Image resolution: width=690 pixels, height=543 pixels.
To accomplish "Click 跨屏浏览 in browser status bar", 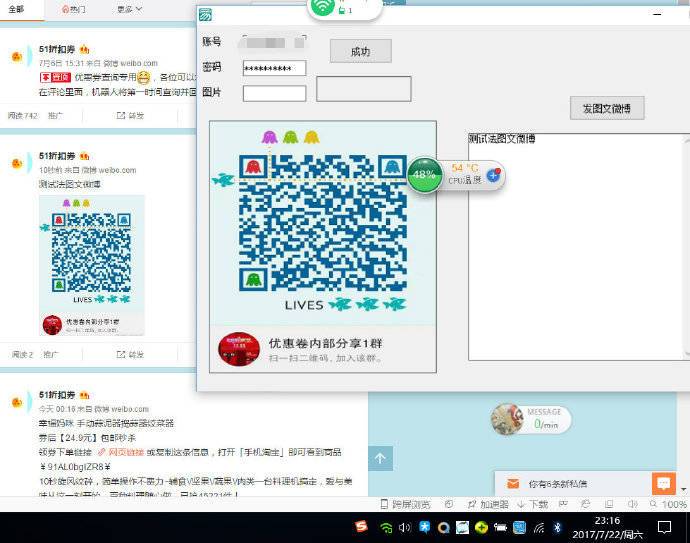I will (x=406, y=504).
